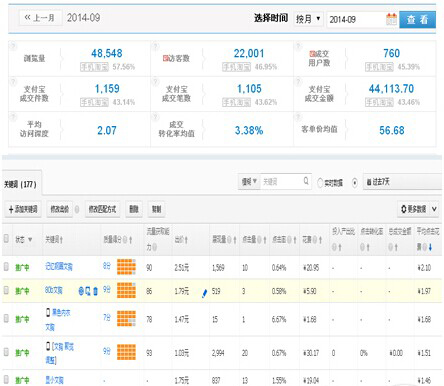The image size is (444, 386).
Task: Sort by 平均点击花费 blue down arrow
Action: point(430,247)
